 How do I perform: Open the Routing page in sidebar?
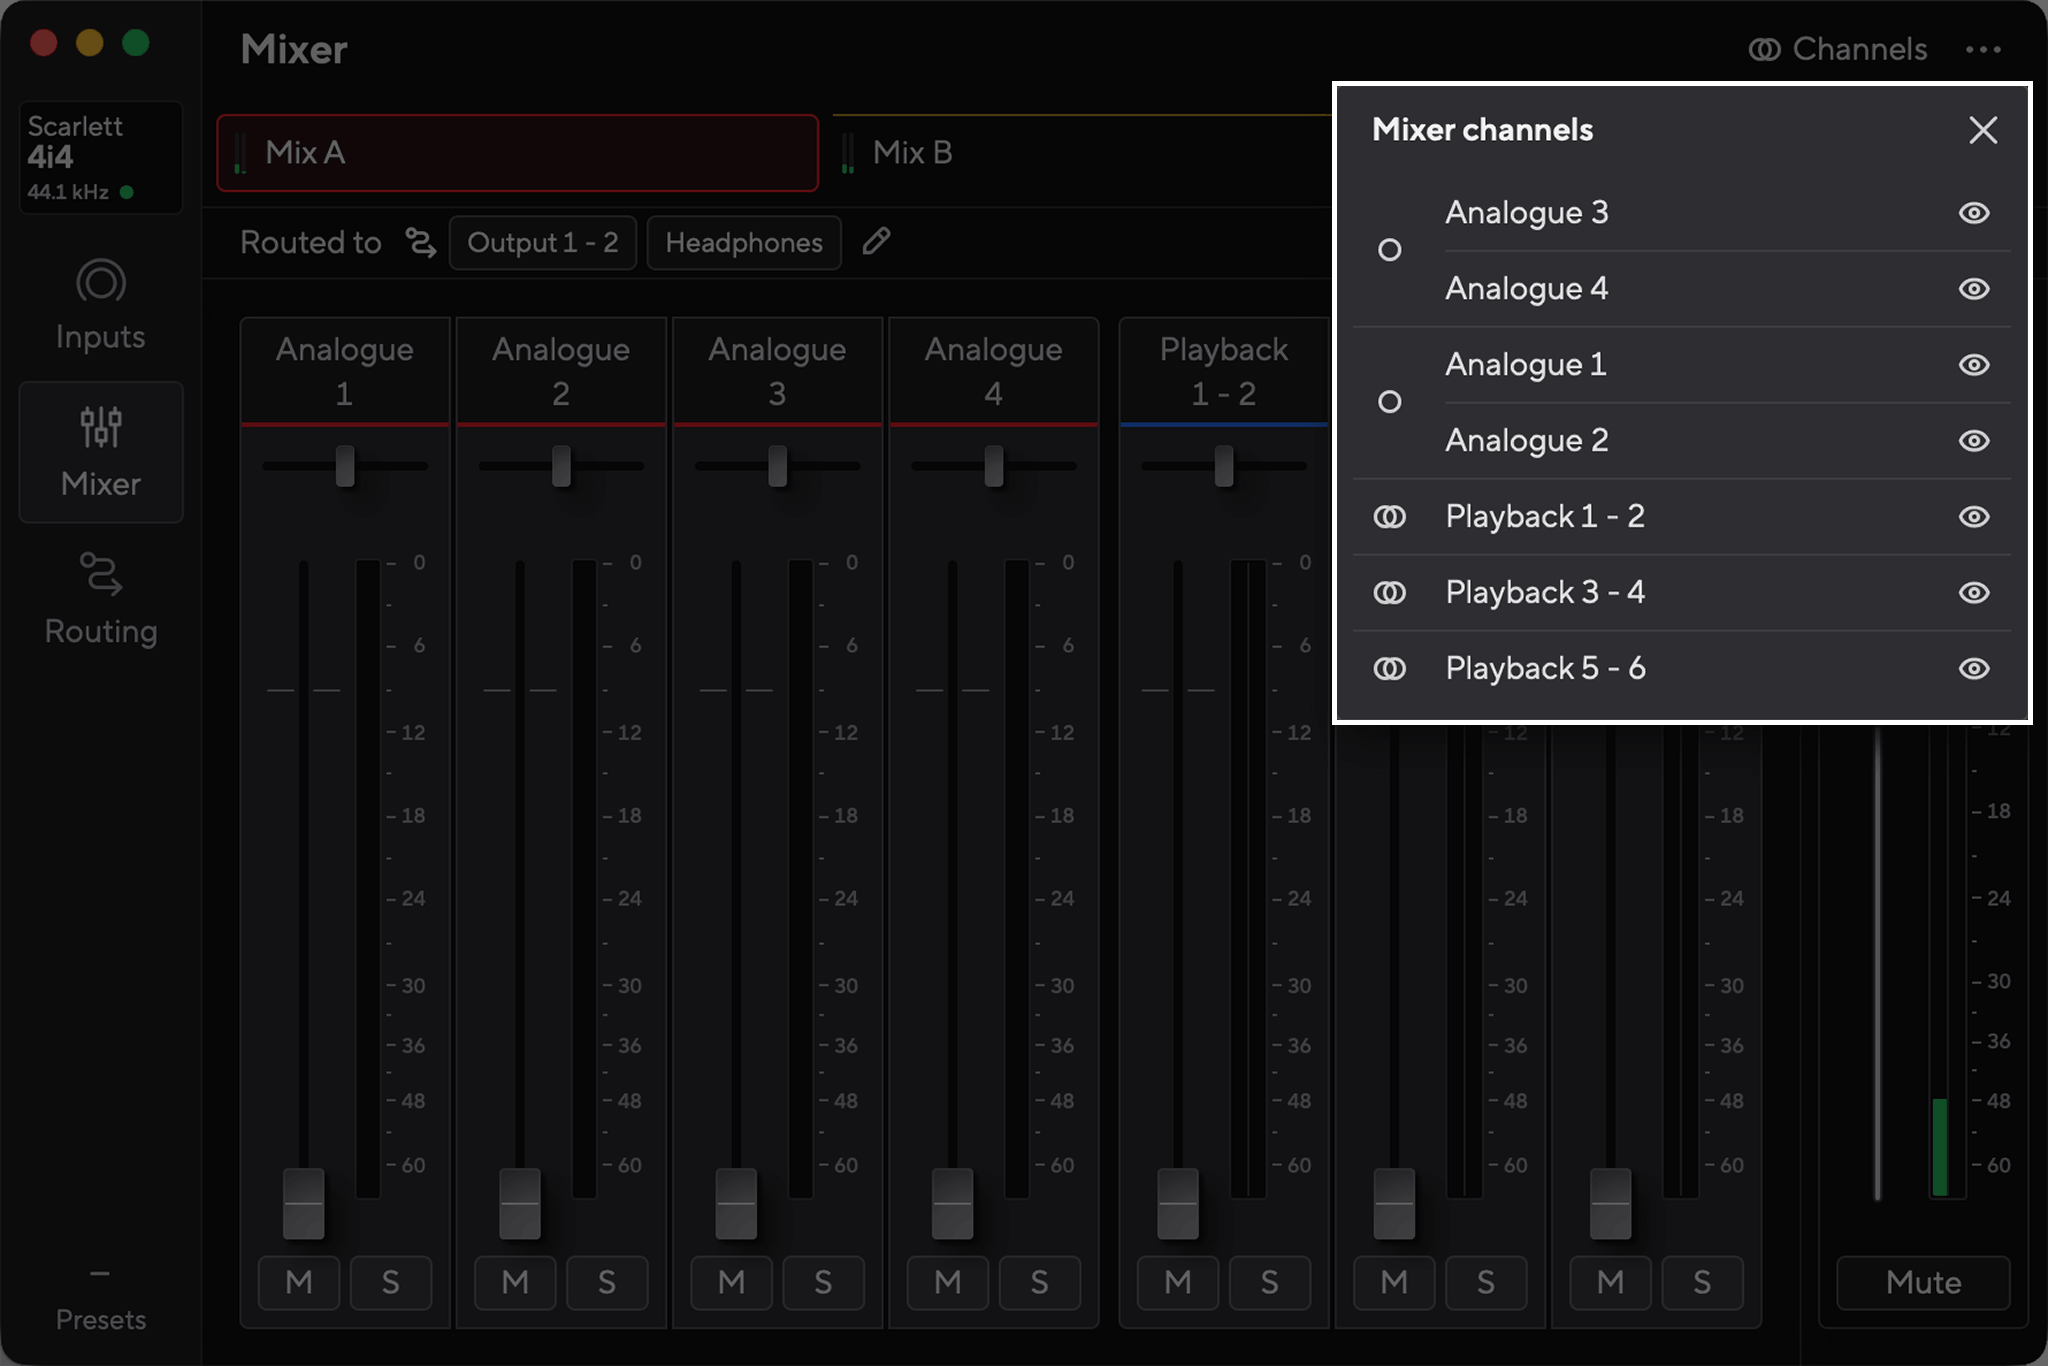pos(101,599)
